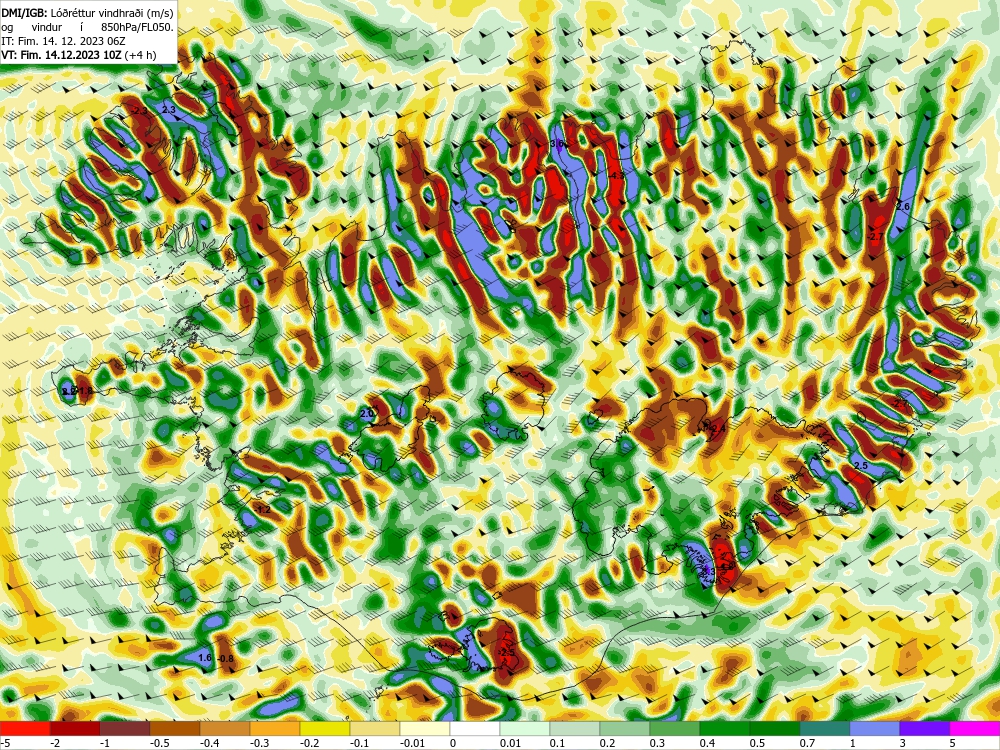Click the 'DMI/IGB: Lóðréttur vindhraði (m/s)' title line
Viewport: 1000px width, 750px height.
pyautogui.click(x=87, y=13)
